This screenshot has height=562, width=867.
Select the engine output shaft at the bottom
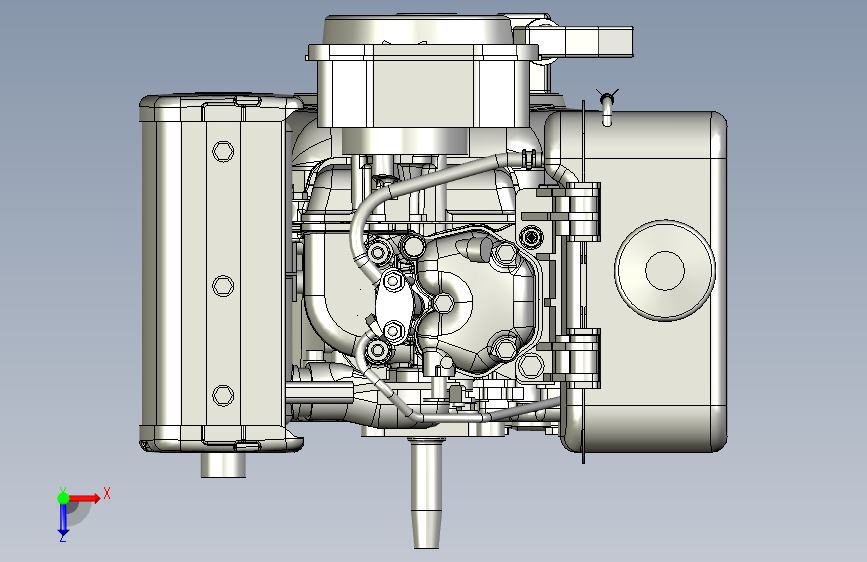tap(426, 492)
